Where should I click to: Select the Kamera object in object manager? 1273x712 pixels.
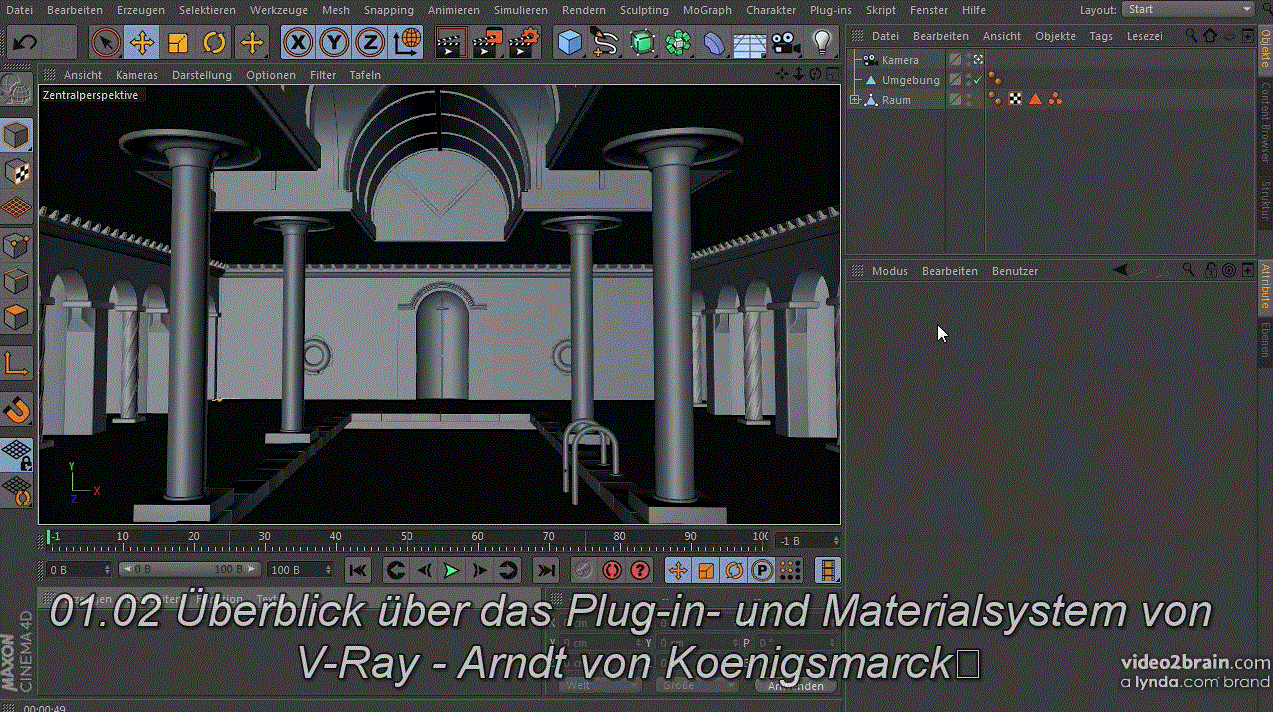(899, 60)
